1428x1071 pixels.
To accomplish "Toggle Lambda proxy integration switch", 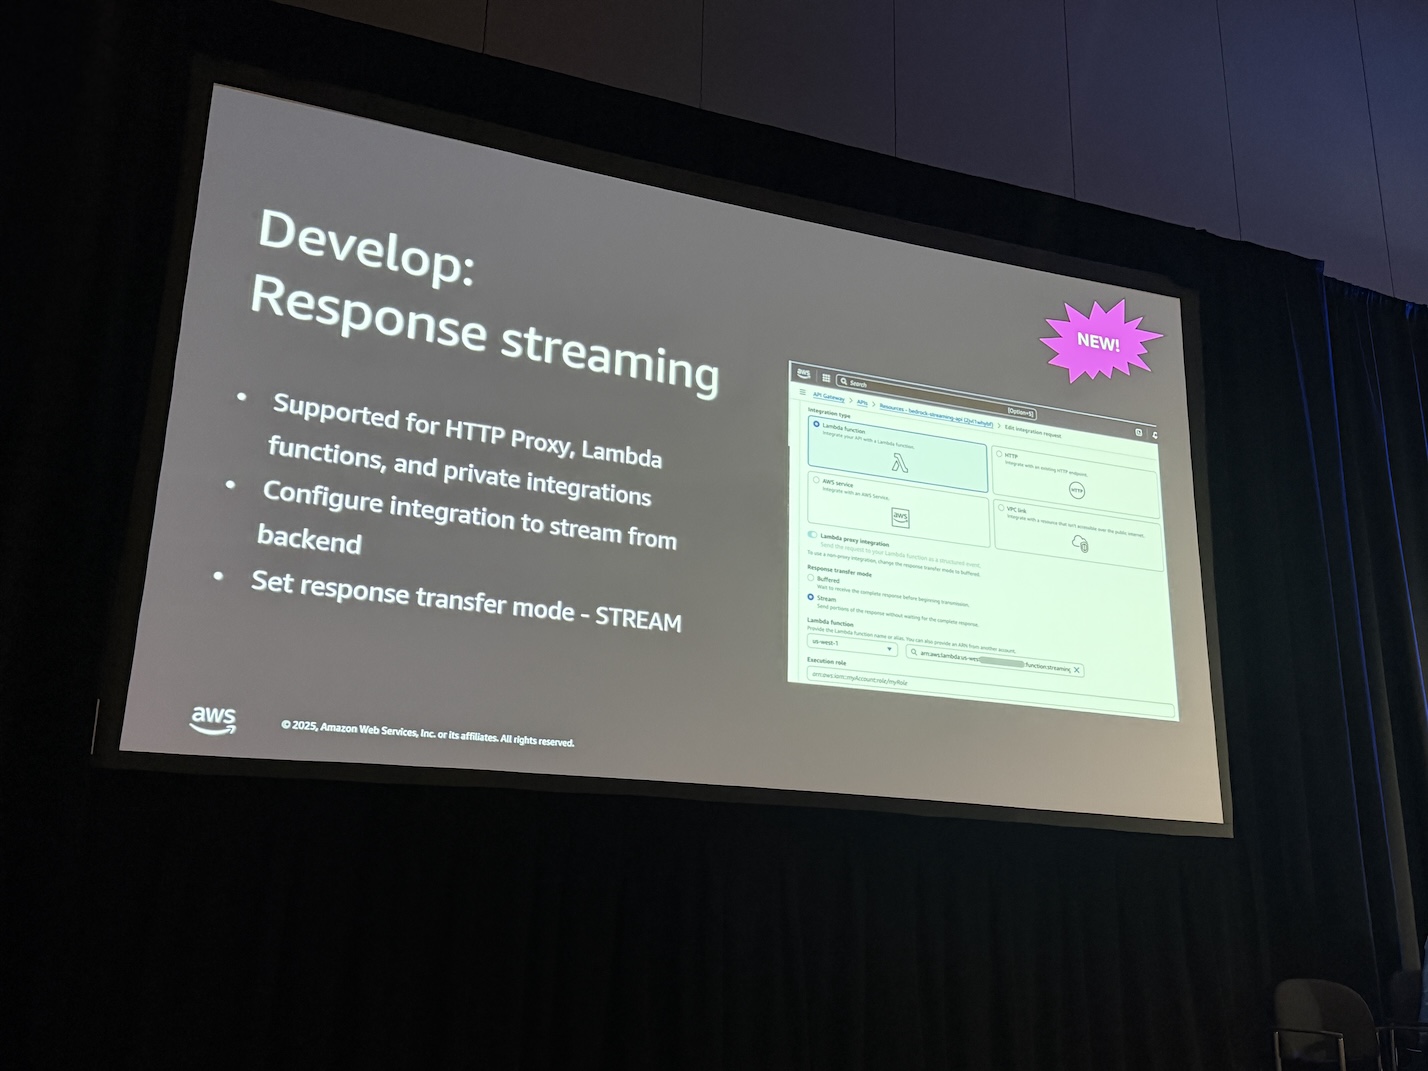I will point(812,536).
